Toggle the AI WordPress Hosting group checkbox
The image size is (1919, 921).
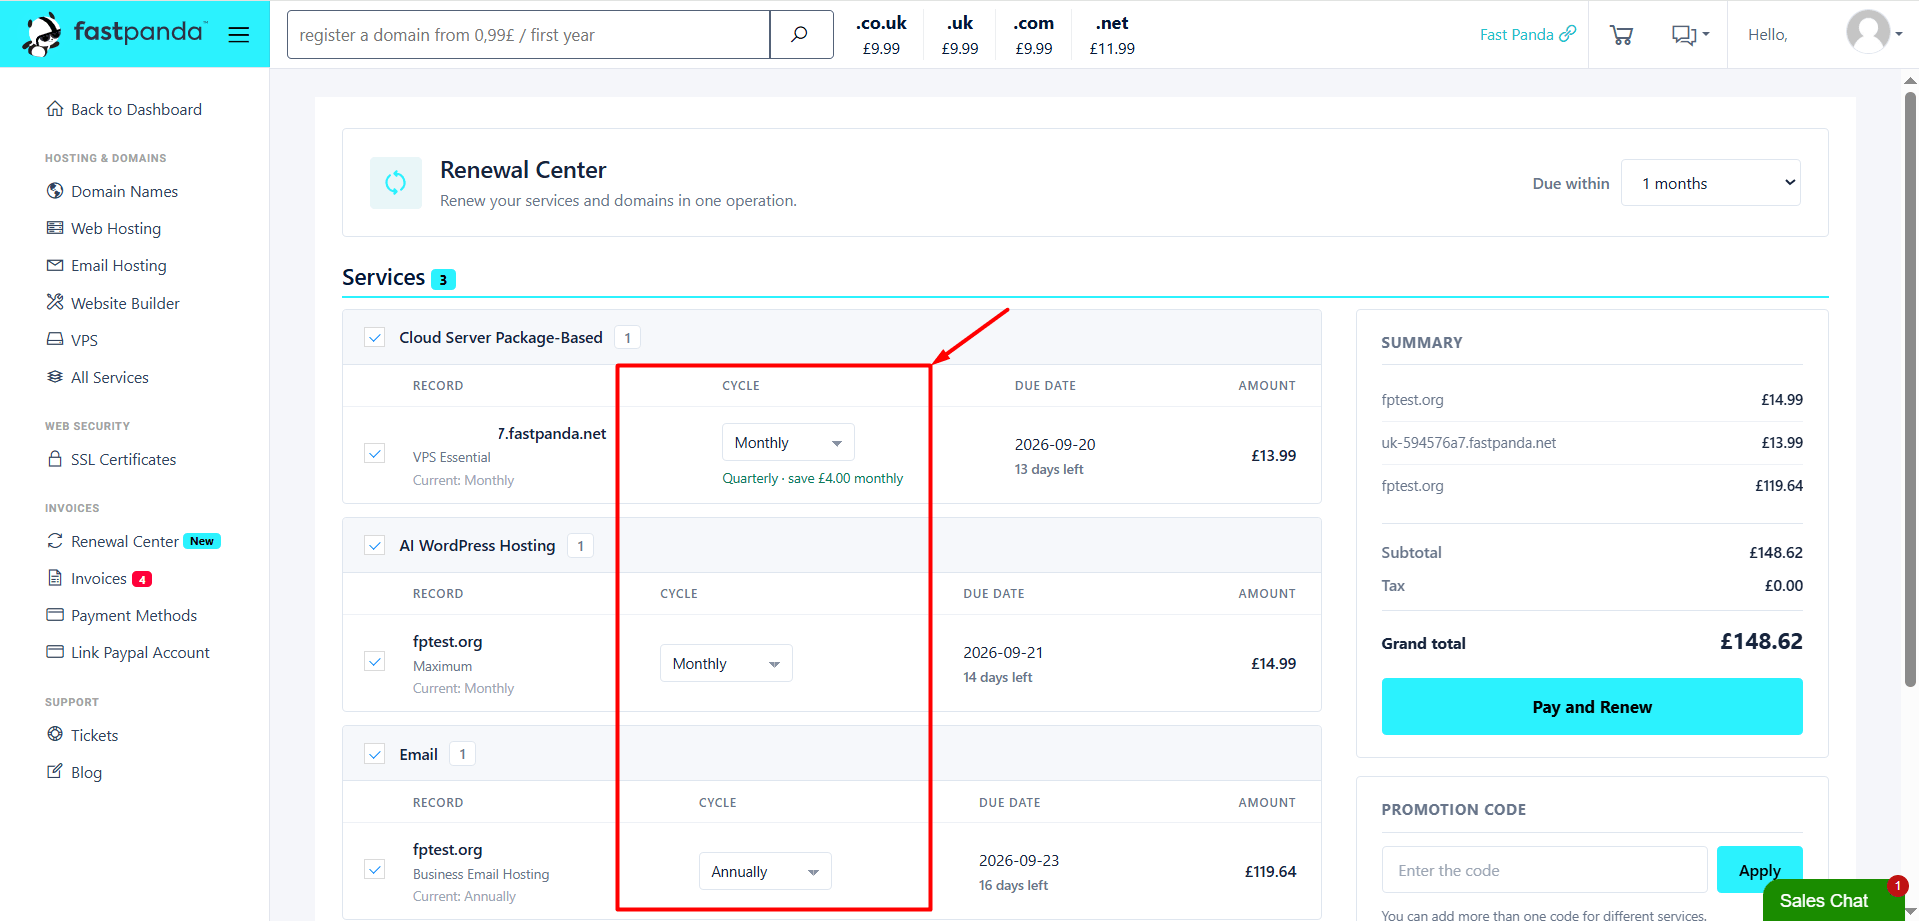(x=375, y=545)
